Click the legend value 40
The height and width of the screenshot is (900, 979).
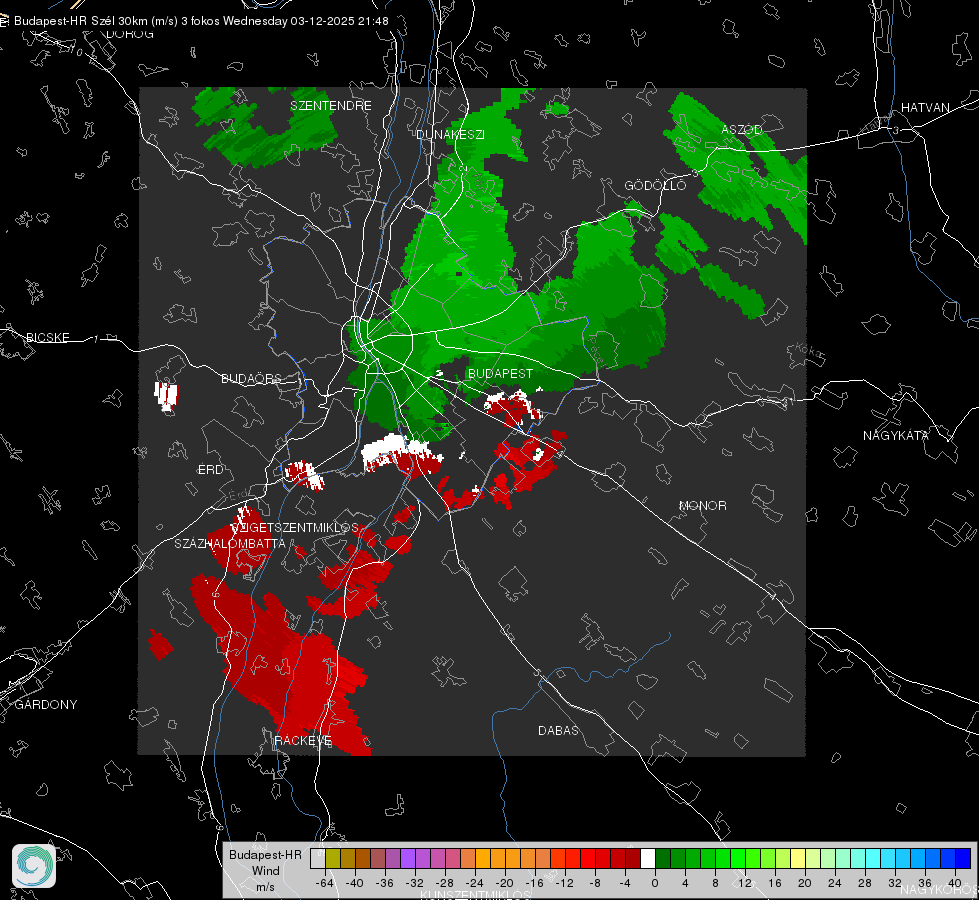click(x=955, y=883)
